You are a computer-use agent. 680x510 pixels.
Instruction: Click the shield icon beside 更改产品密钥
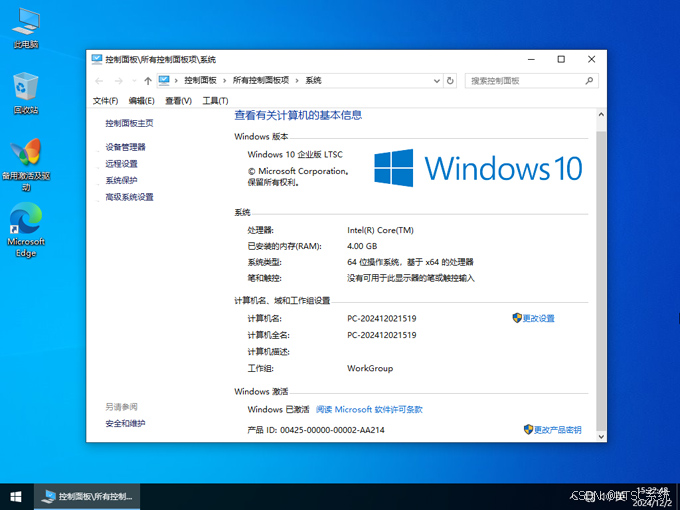tap(528, 429)
